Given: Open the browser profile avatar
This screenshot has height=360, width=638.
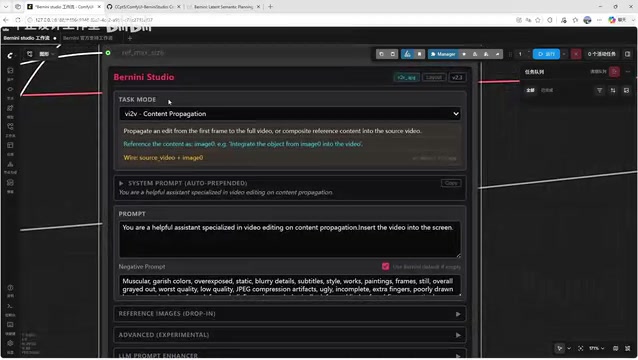Looking at the screenshot, I should click(x=587, y=20).
